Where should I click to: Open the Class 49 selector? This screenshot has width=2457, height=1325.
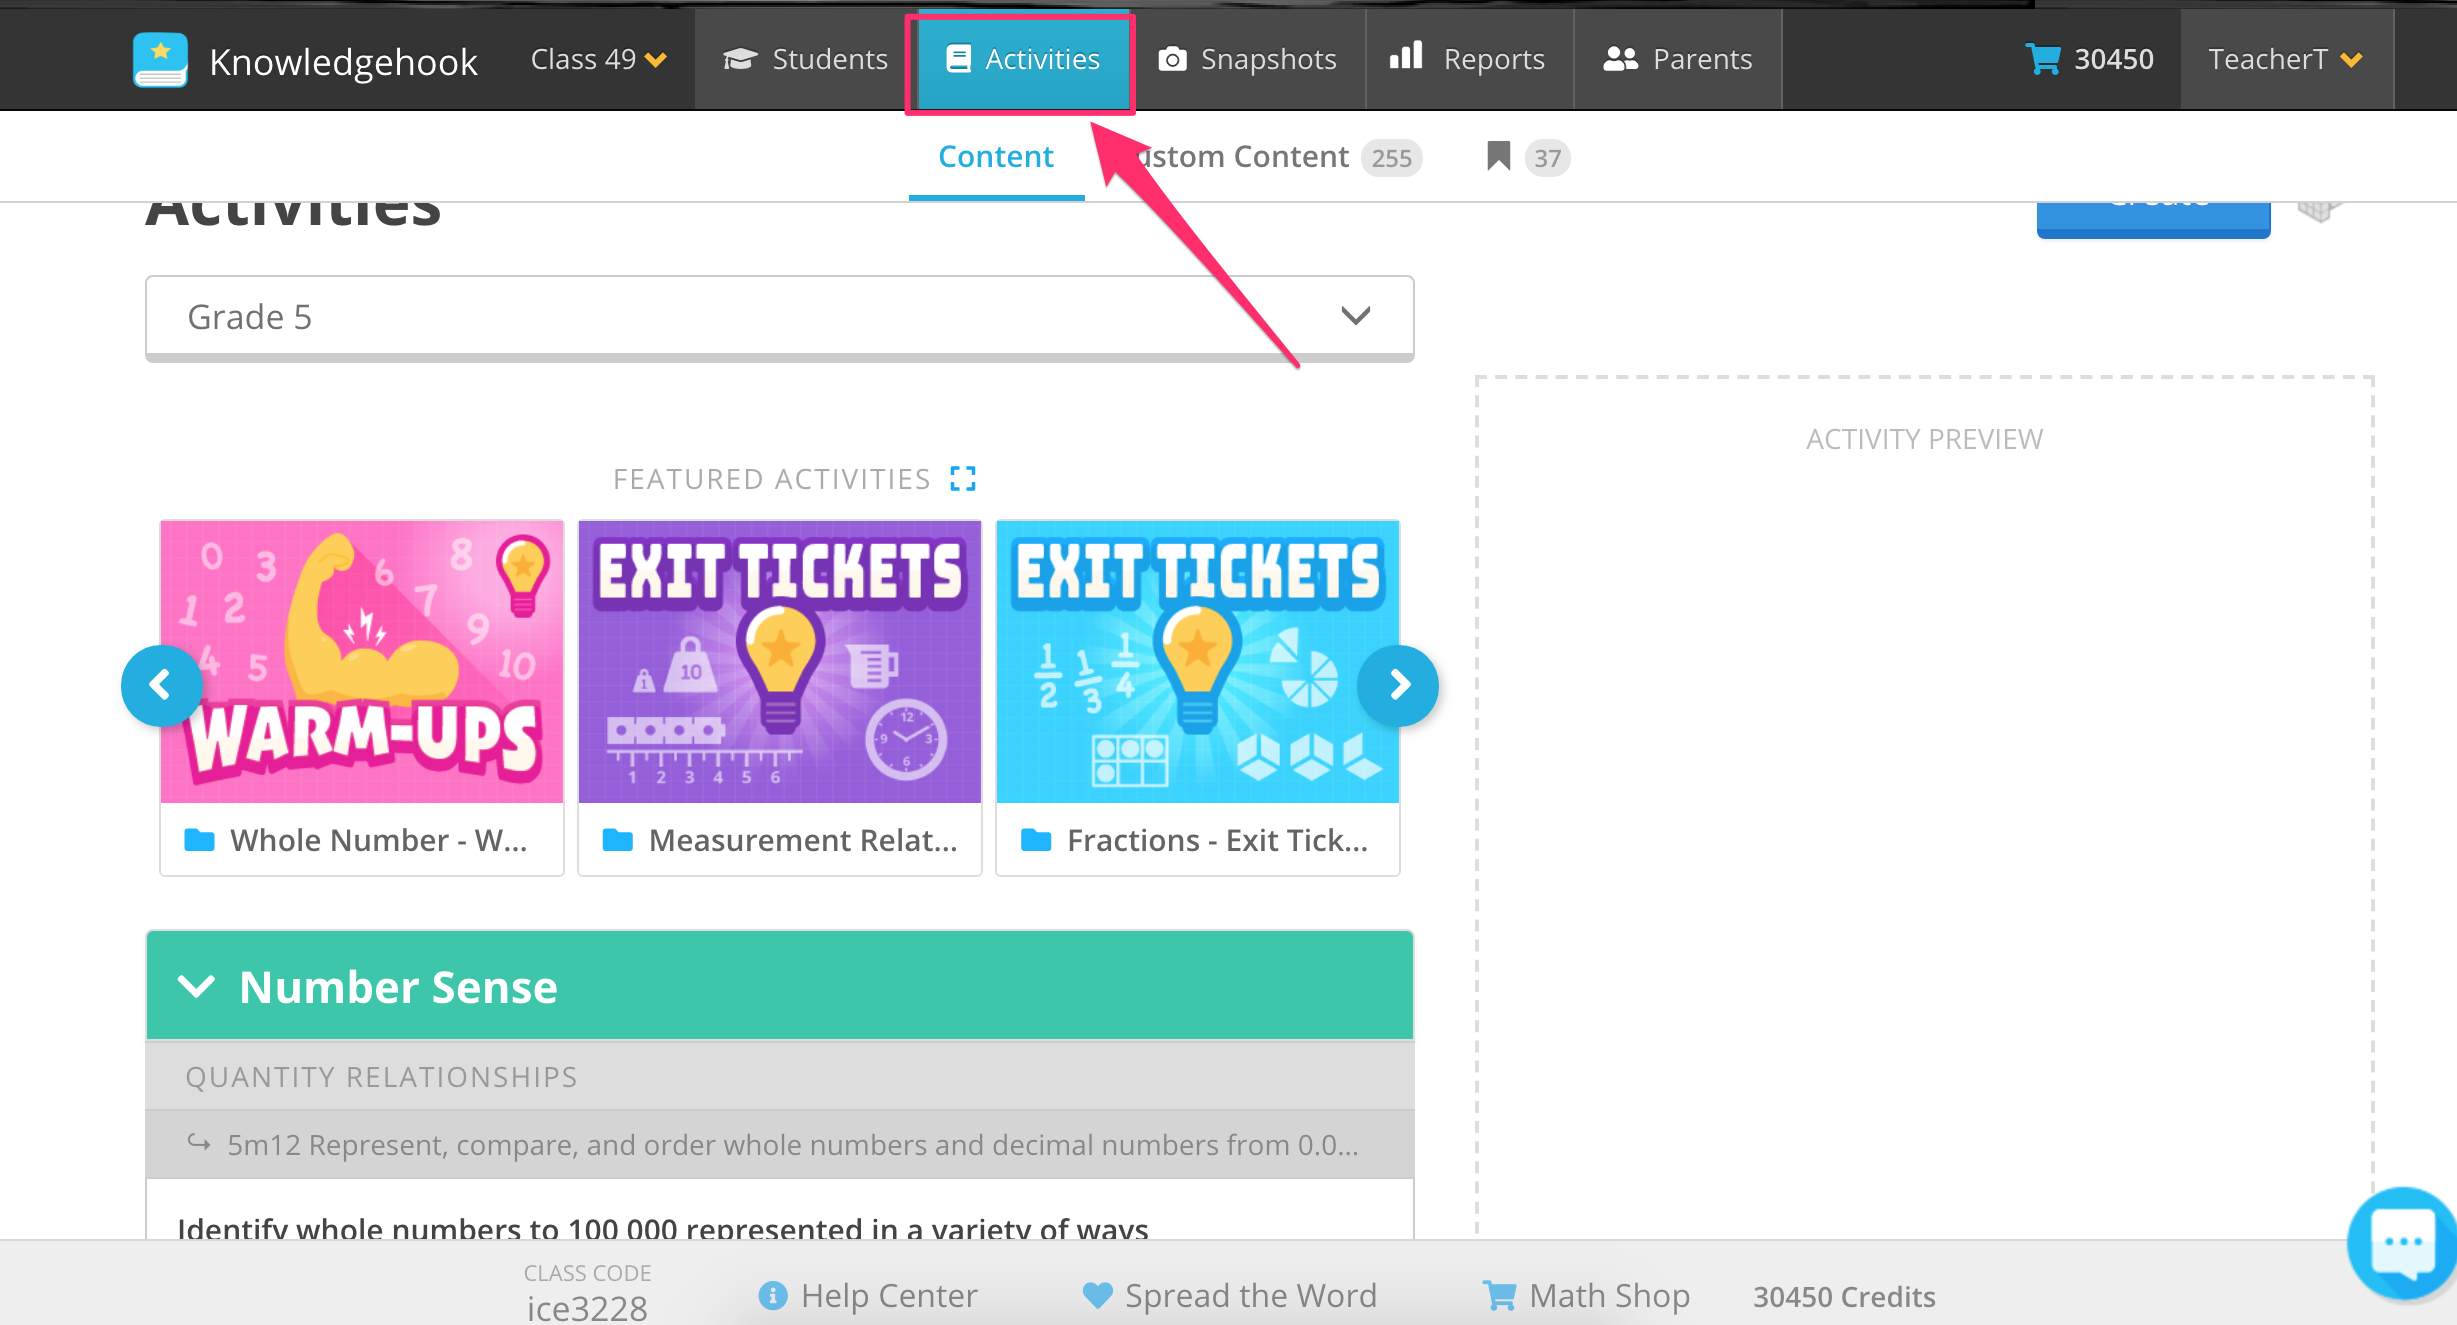coord(597,59)
